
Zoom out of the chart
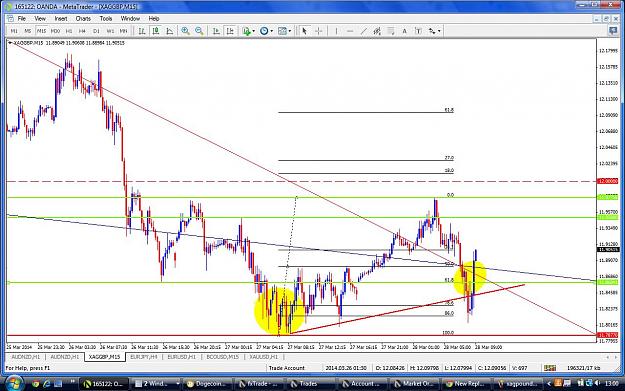pos(199,31)
